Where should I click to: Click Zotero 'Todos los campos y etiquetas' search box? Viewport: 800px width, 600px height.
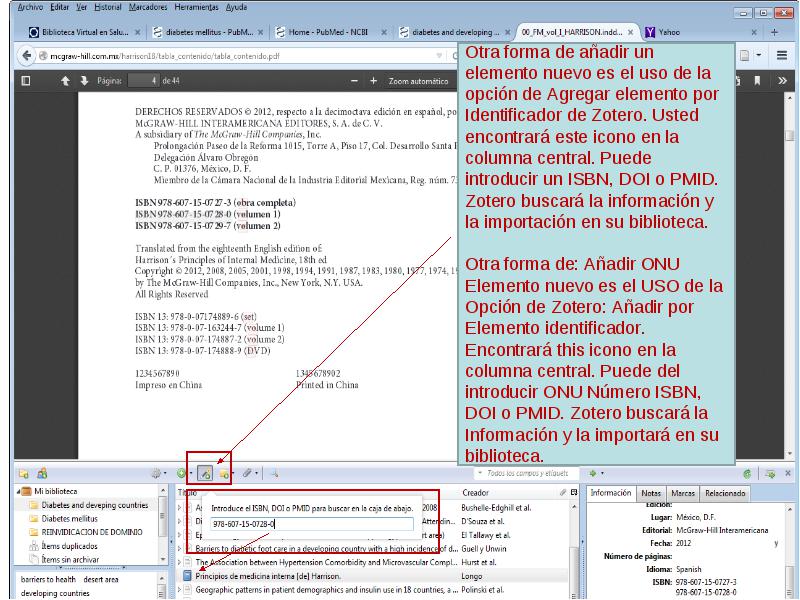(528, 473)
